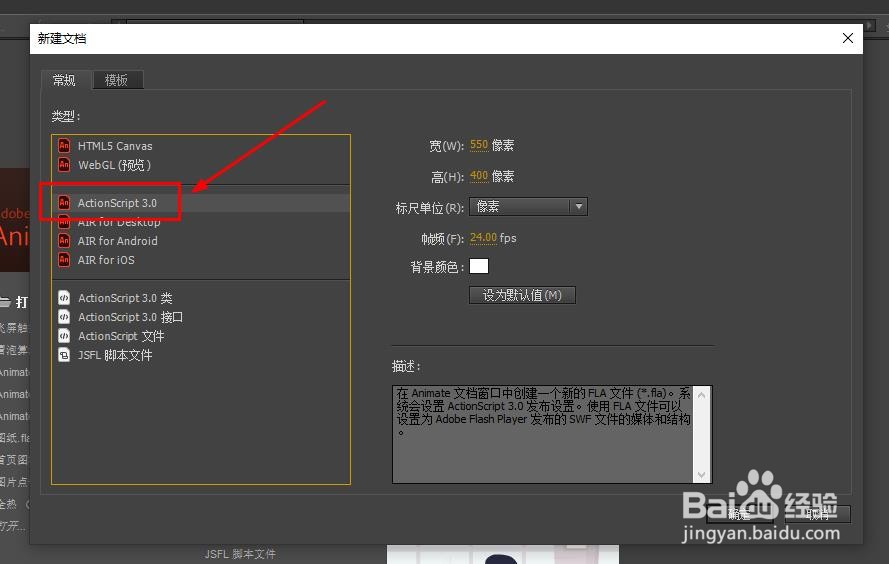The height and width of the screenshot is (564, 889).
Task: Edit the frame rate value 24.00
Action: tap(484, 238)
